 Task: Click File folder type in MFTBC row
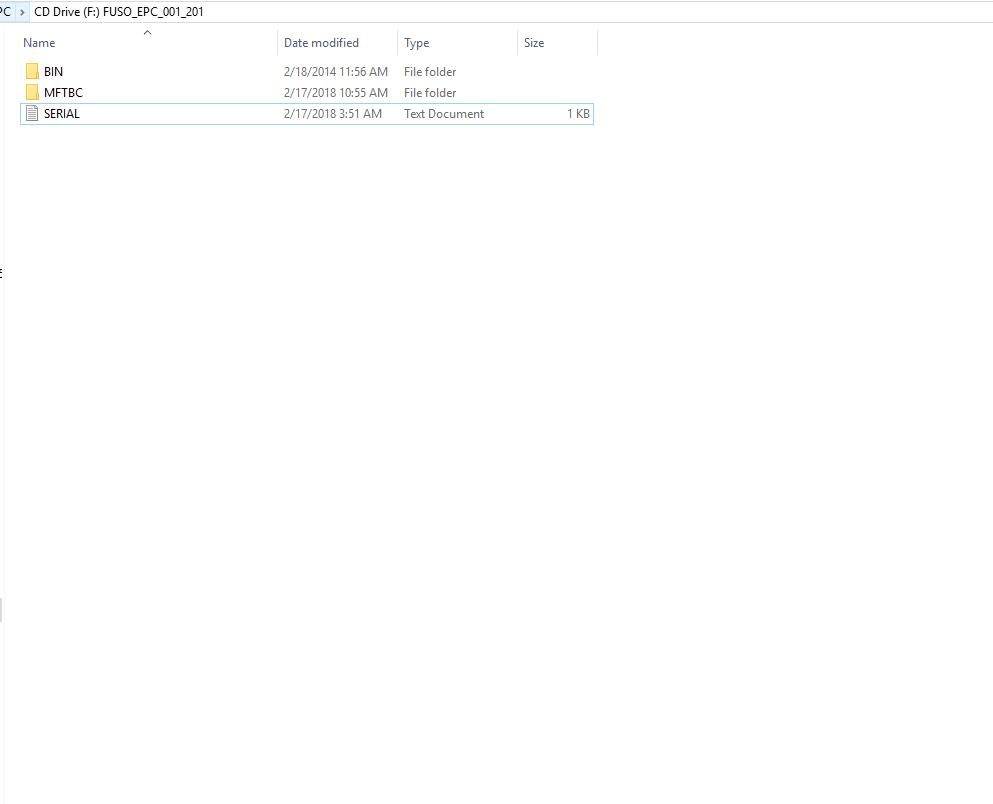[430, 92]
